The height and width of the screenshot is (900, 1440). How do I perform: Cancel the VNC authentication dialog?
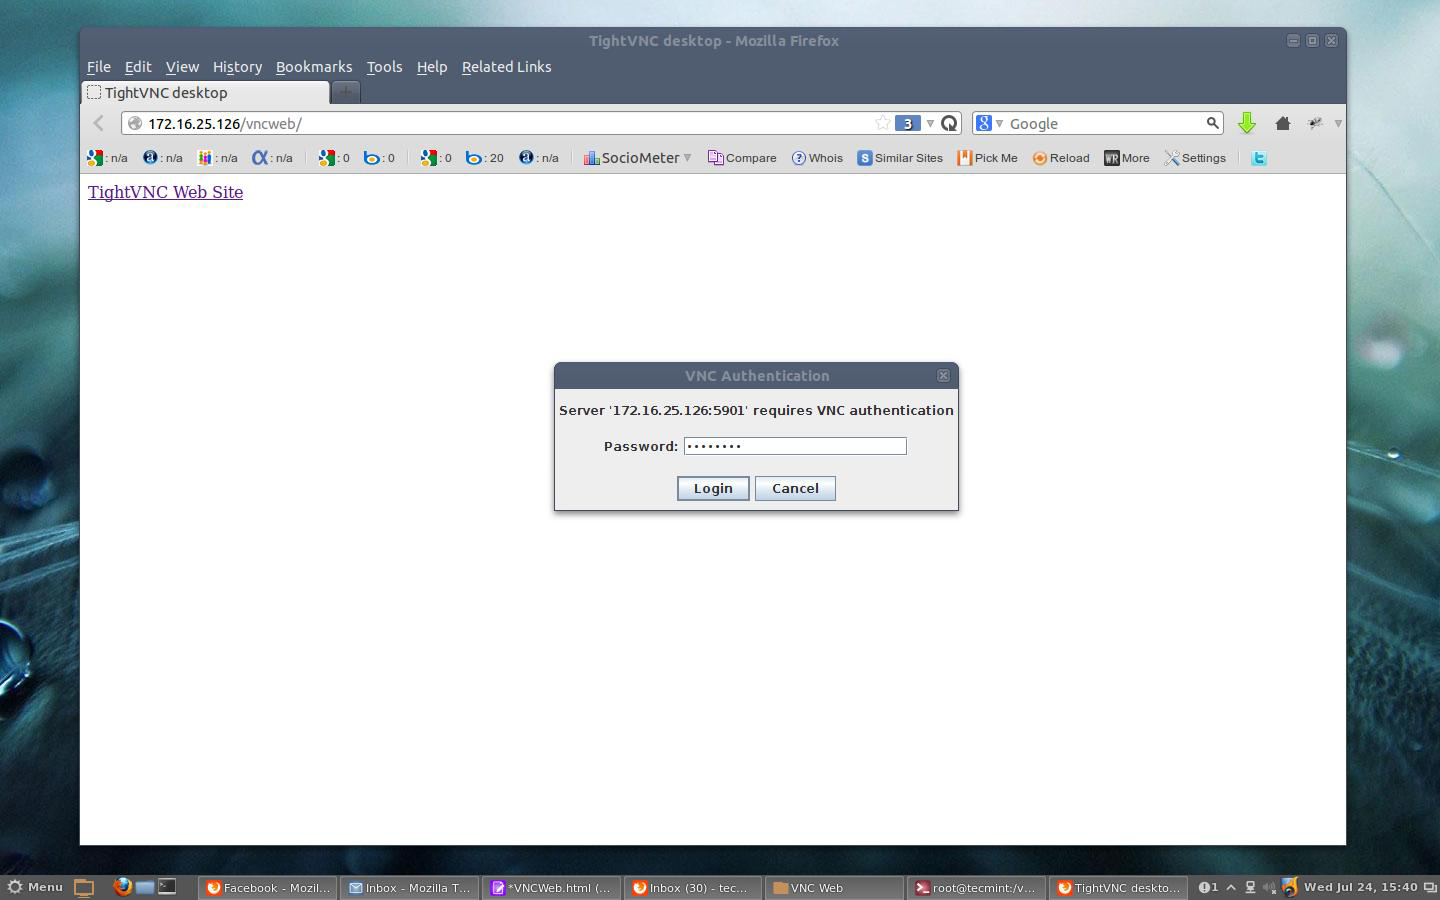(795, 488)
